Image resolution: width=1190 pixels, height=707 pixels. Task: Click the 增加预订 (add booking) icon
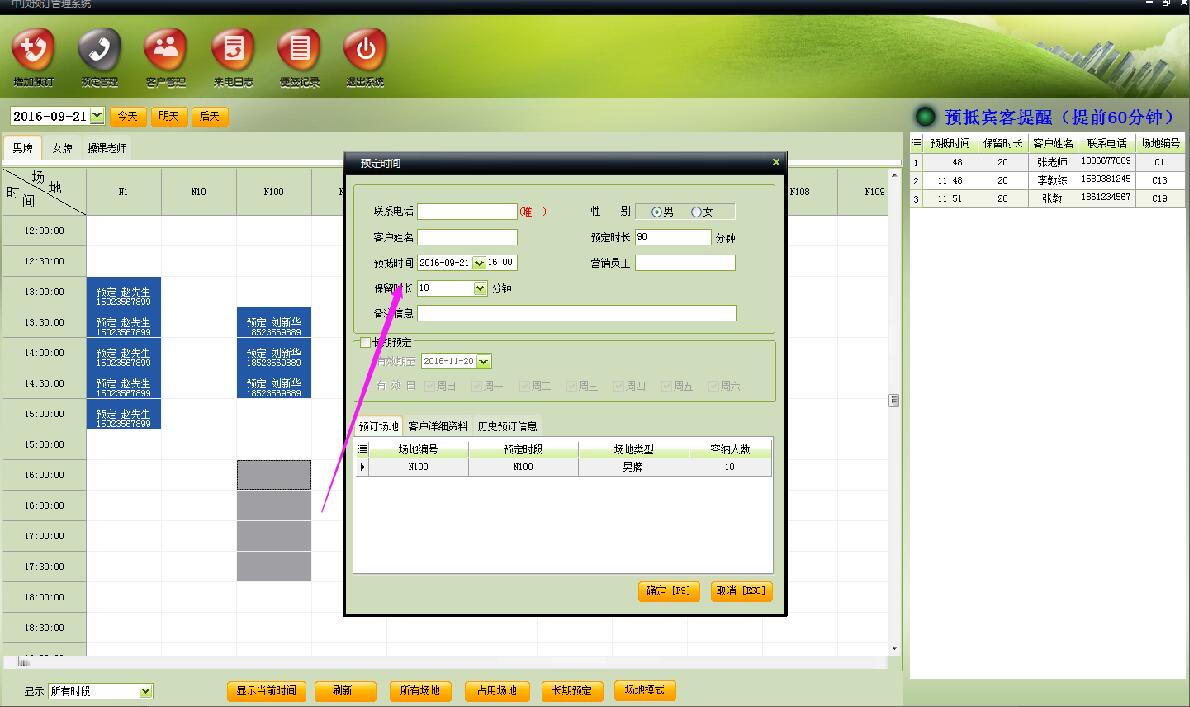(x=33, y=50)
